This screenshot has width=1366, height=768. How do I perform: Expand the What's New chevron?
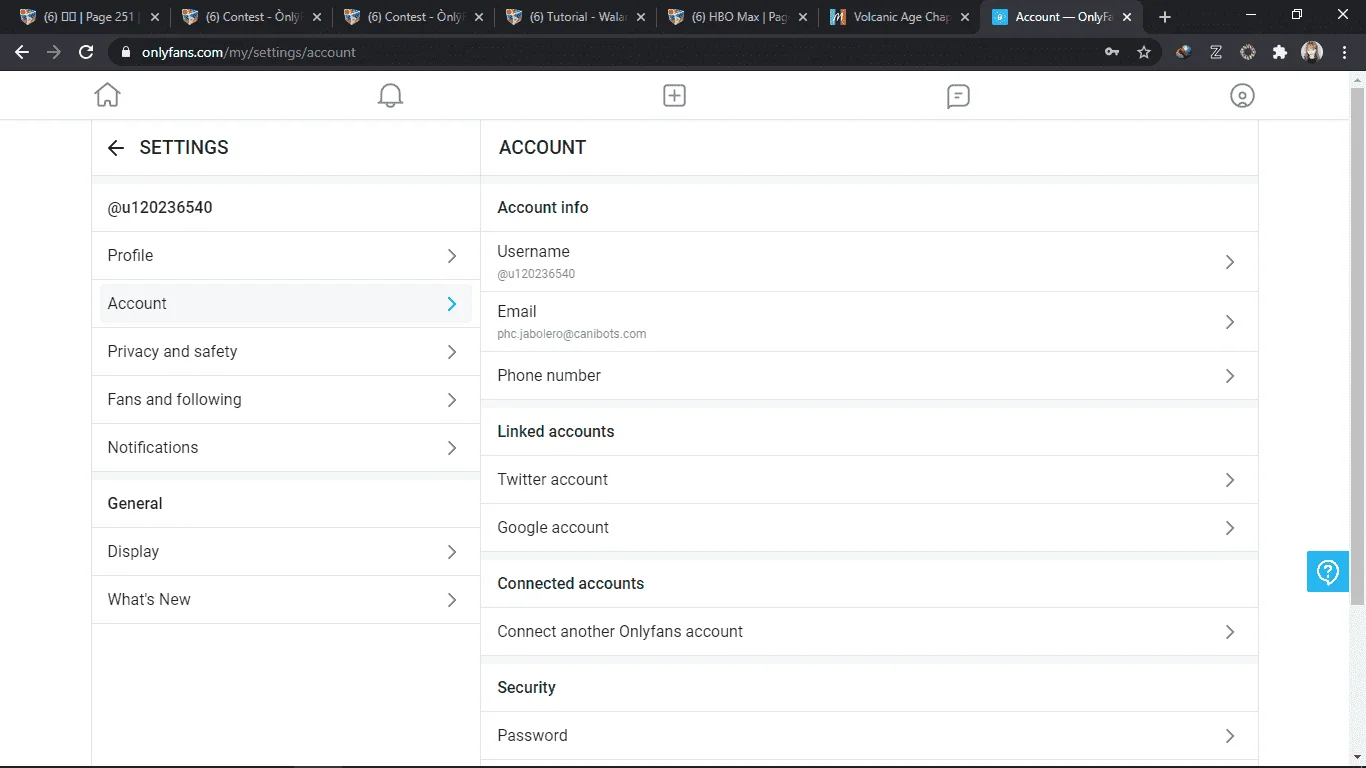coord(452,600)
